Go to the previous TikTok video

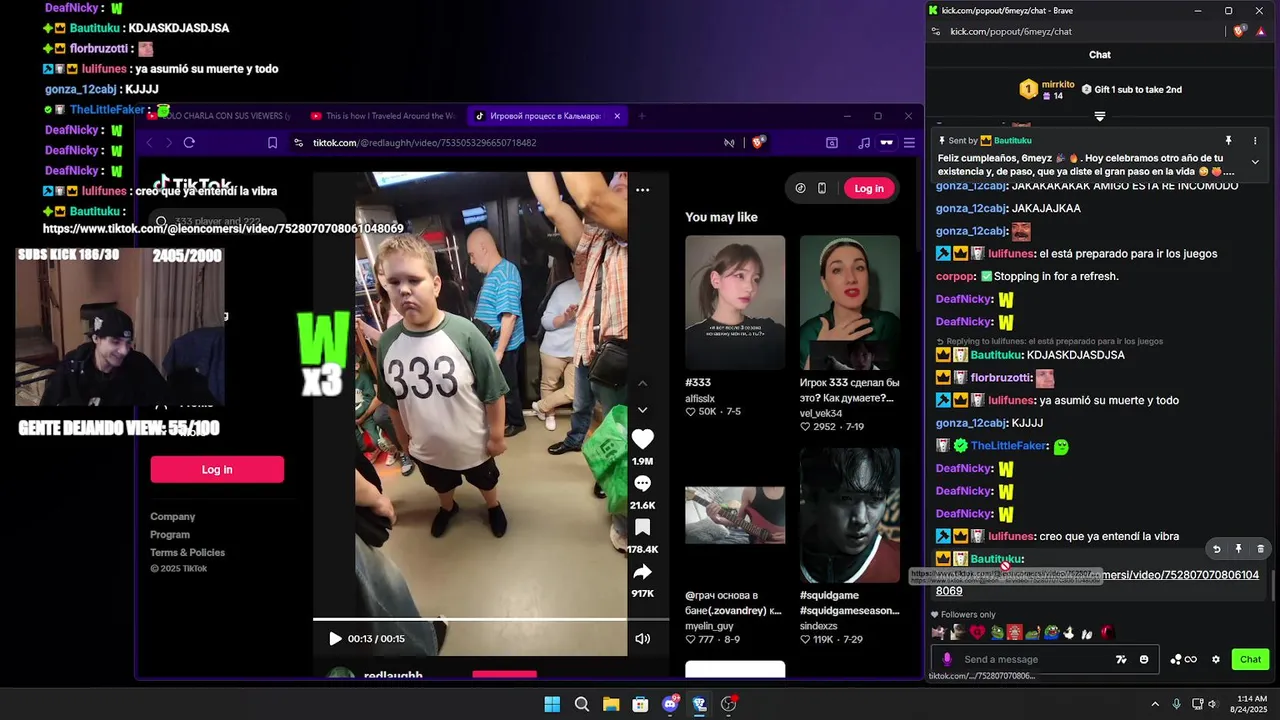tap(643, 384)
